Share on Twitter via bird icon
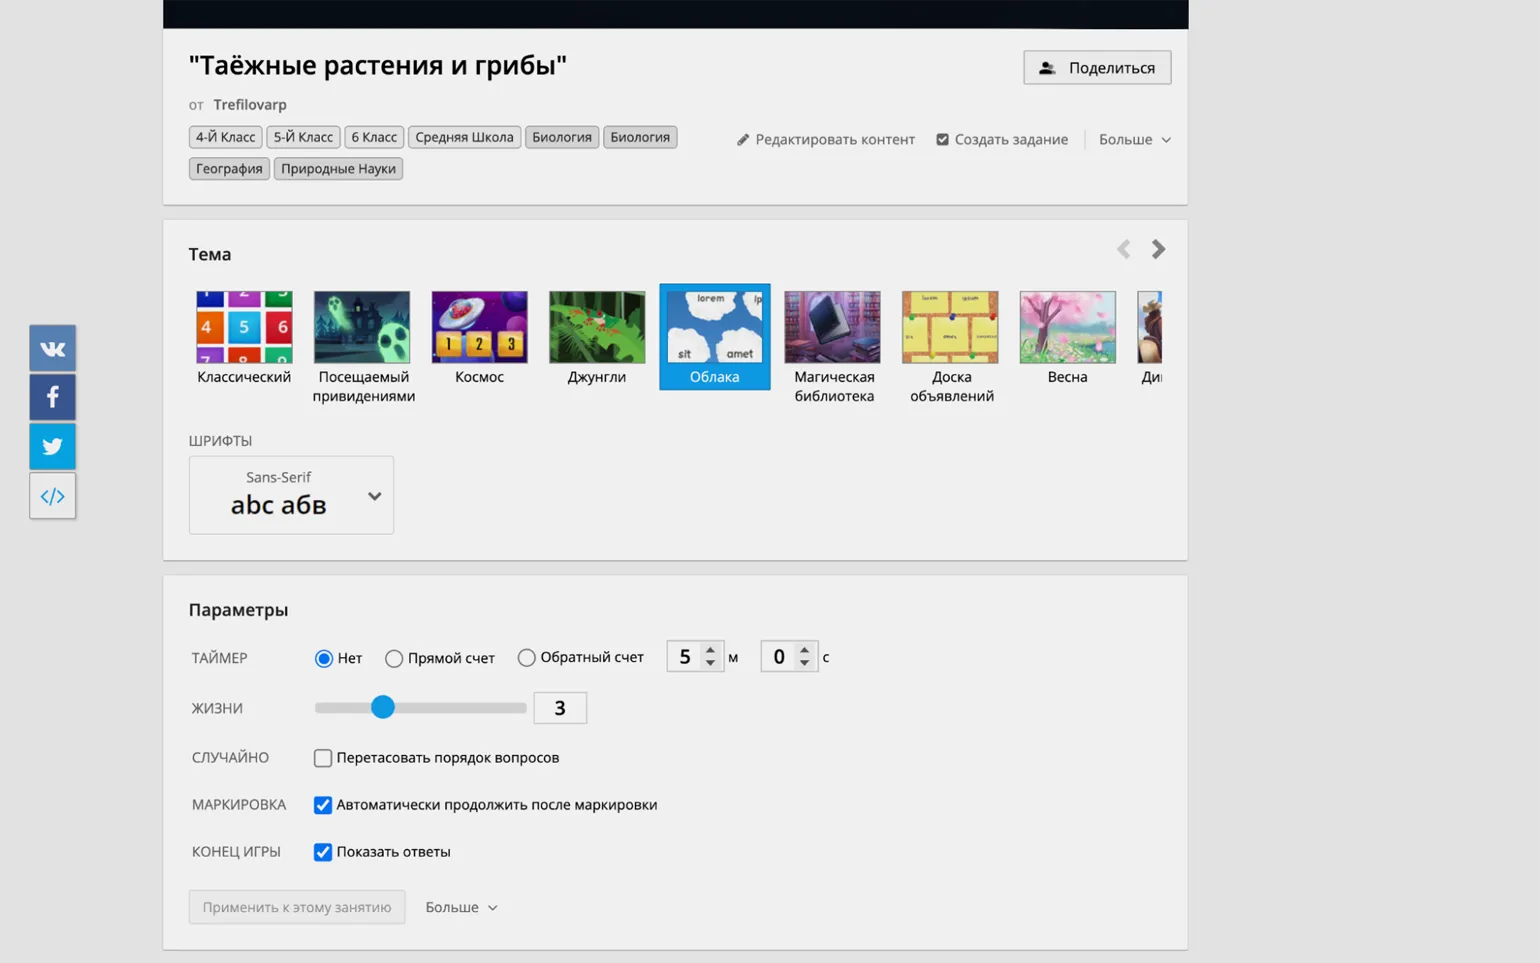 (x=52, y=446)
